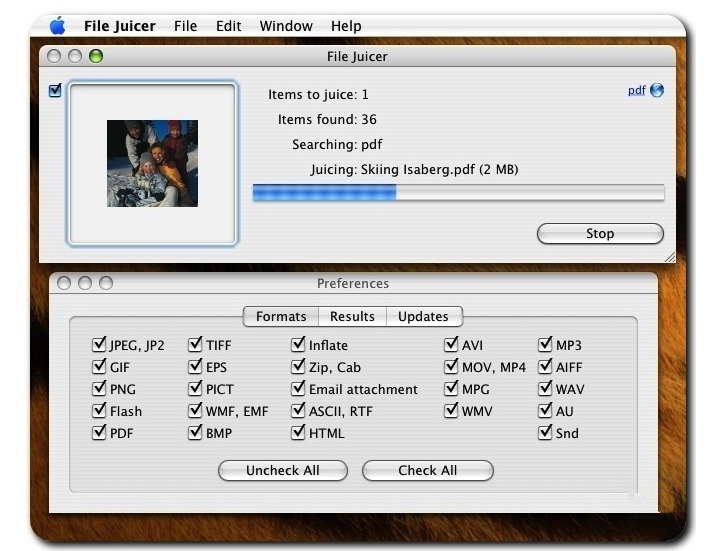Click the Uncheck All button

tap(283, 470)
